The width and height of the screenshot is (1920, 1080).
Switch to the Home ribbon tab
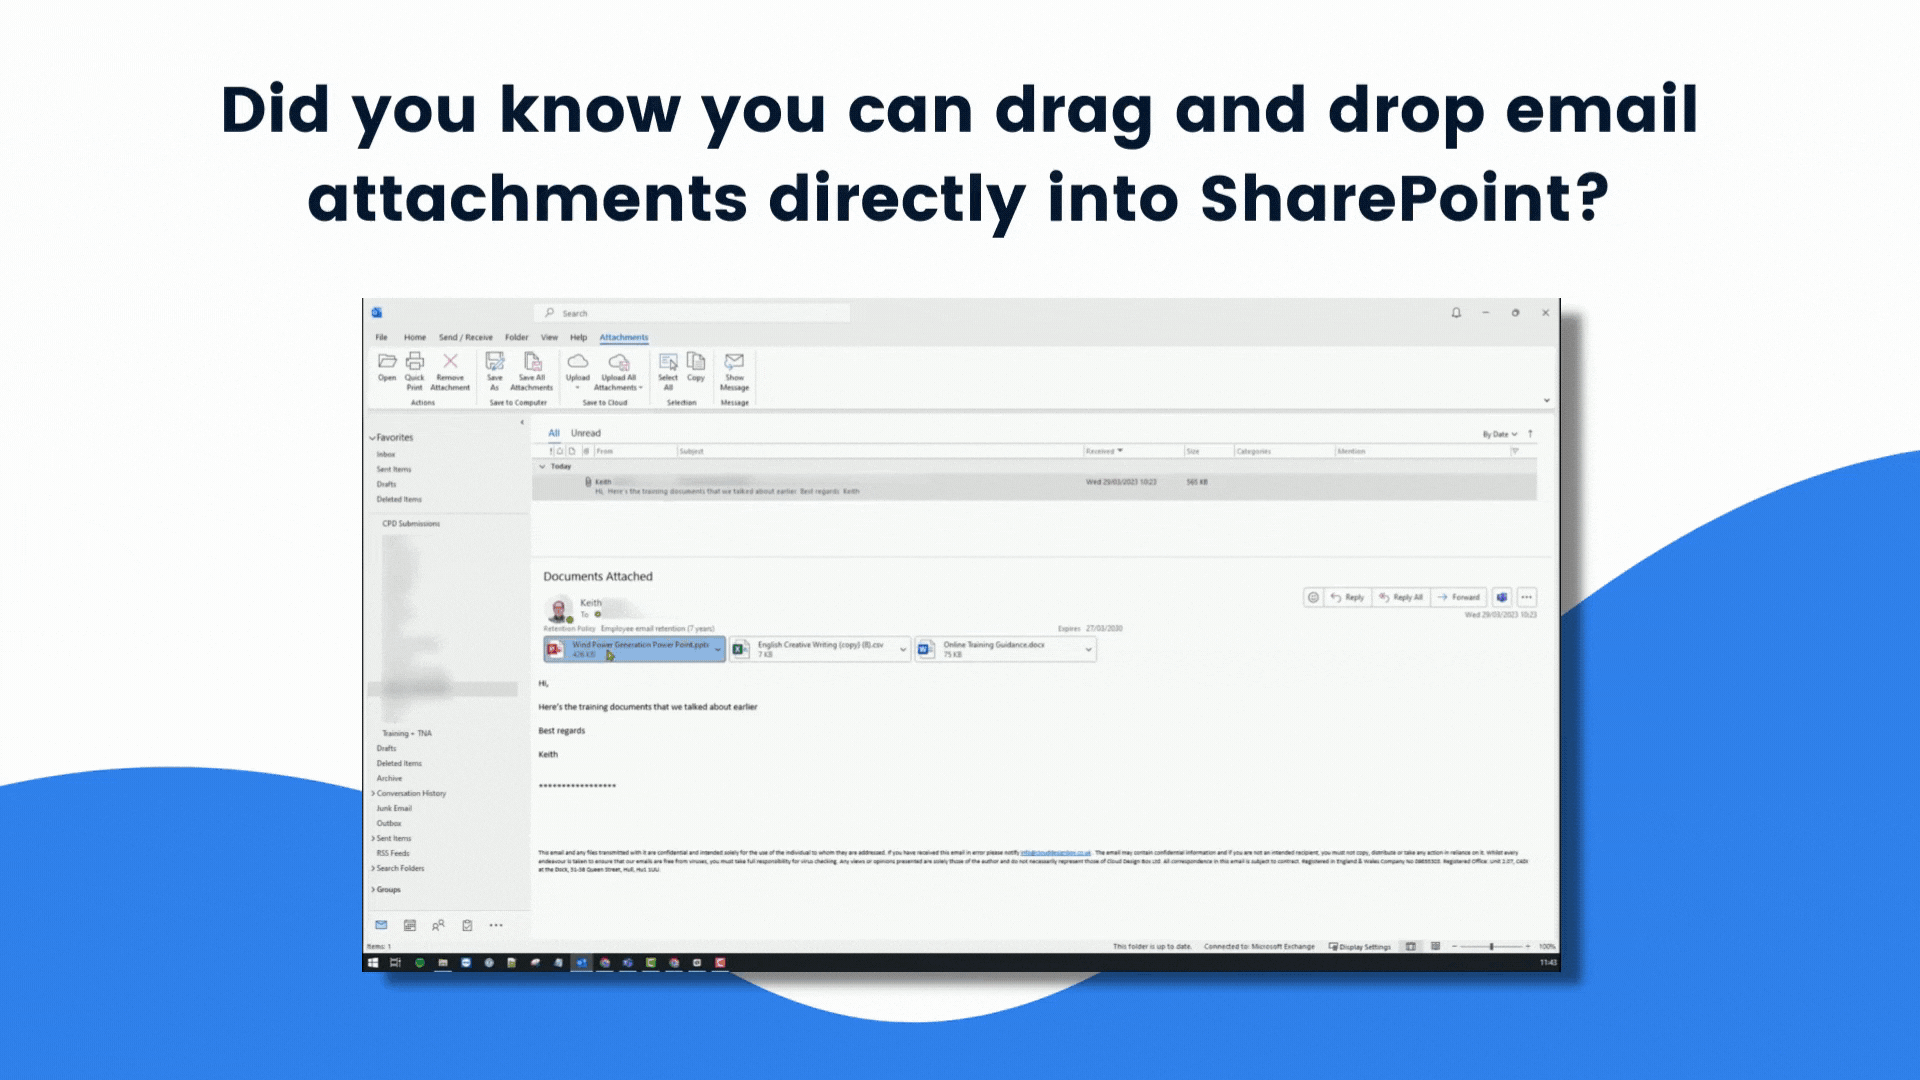click(415, 337)
